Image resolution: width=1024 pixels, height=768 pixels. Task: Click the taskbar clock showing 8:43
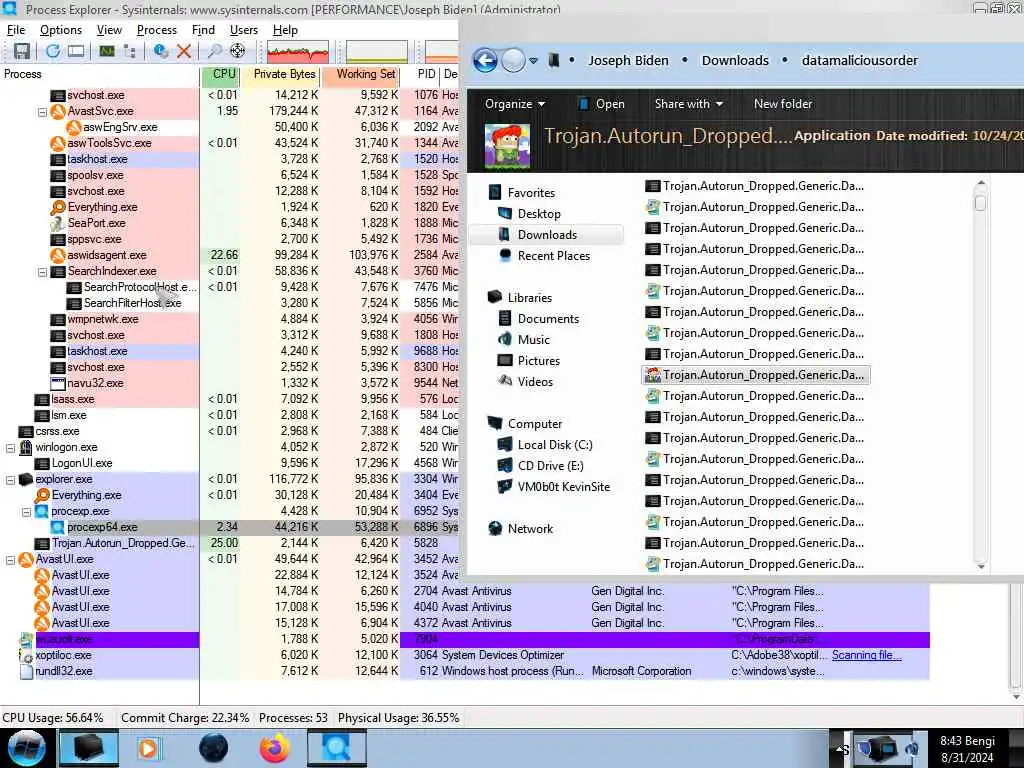(967, 749)
